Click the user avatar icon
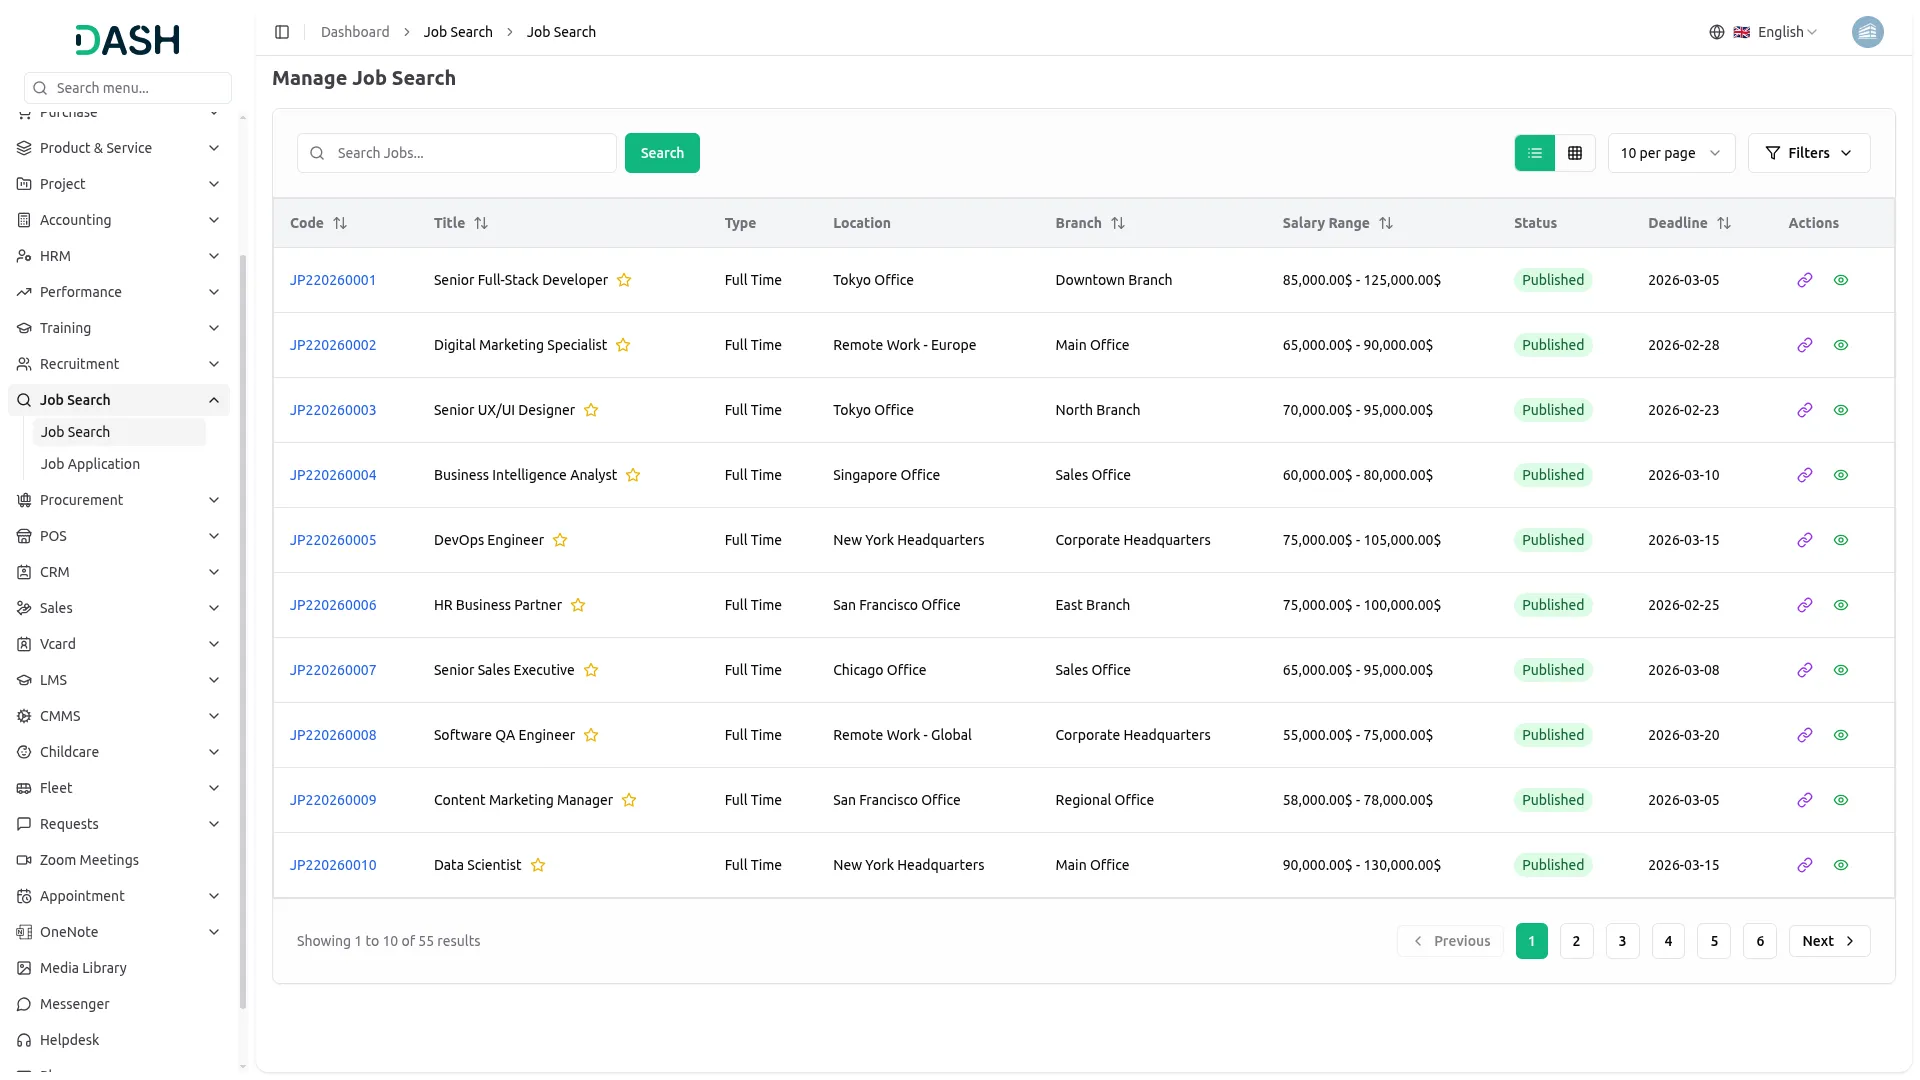 [1867, 32]
